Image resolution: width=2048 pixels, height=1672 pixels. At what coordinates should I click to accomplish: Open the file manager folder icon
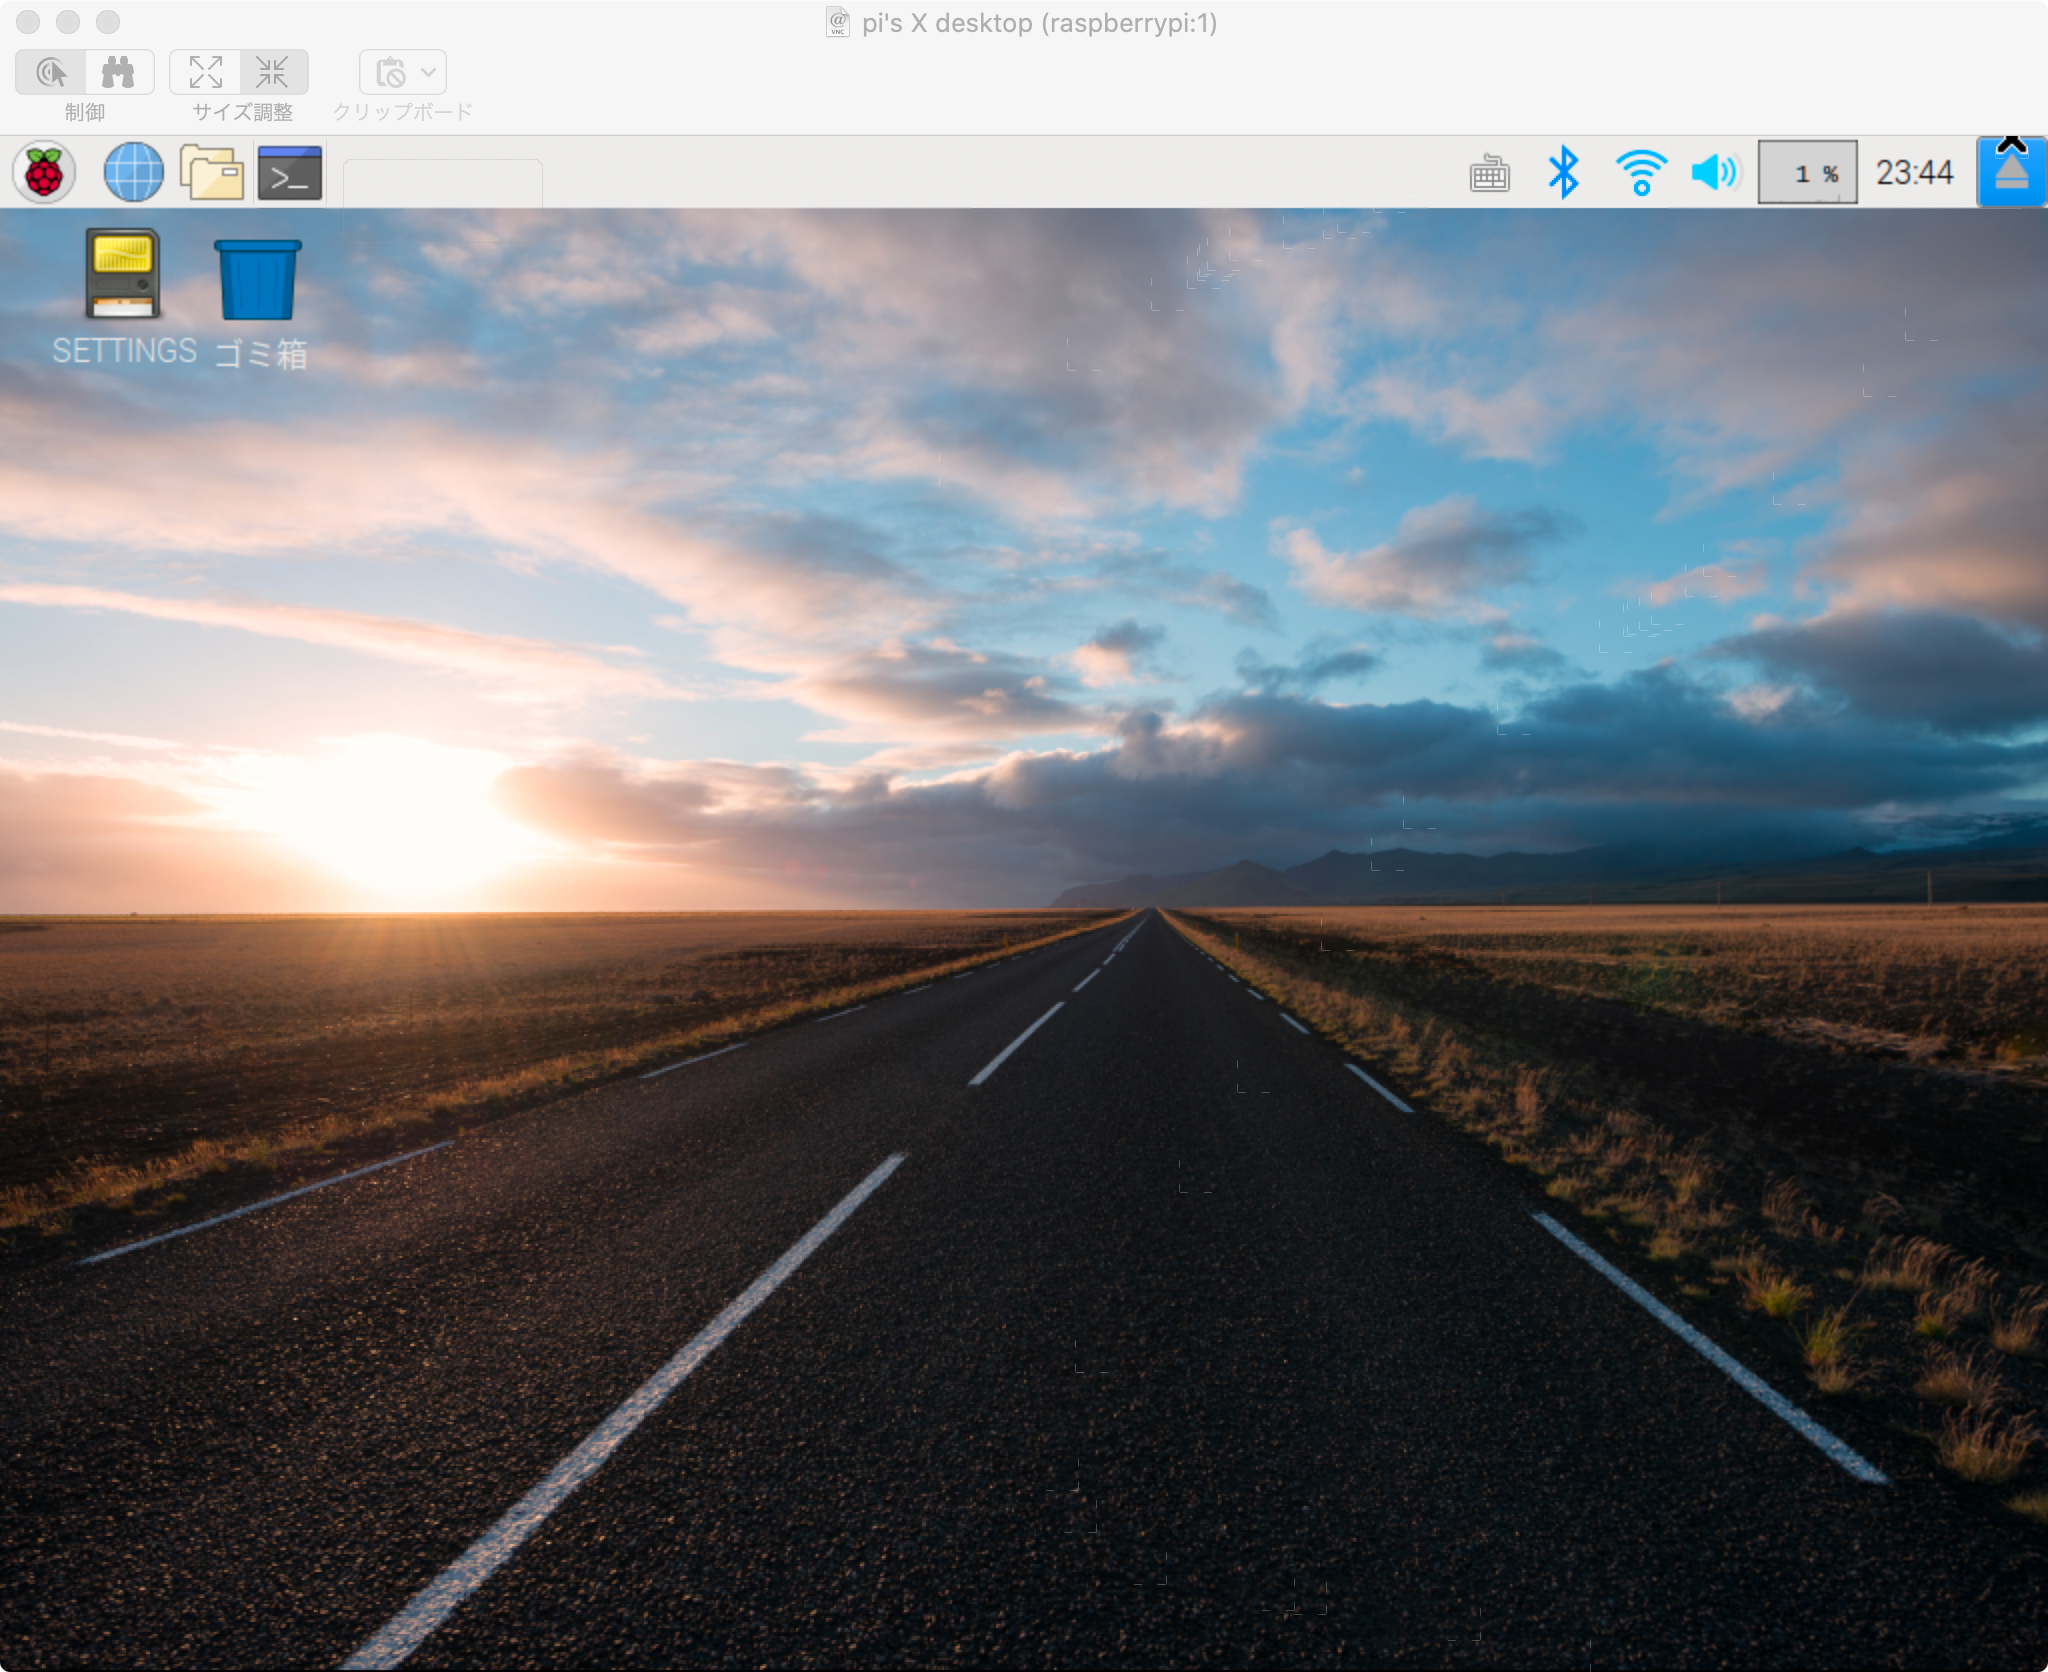click(x=212, y=172)
